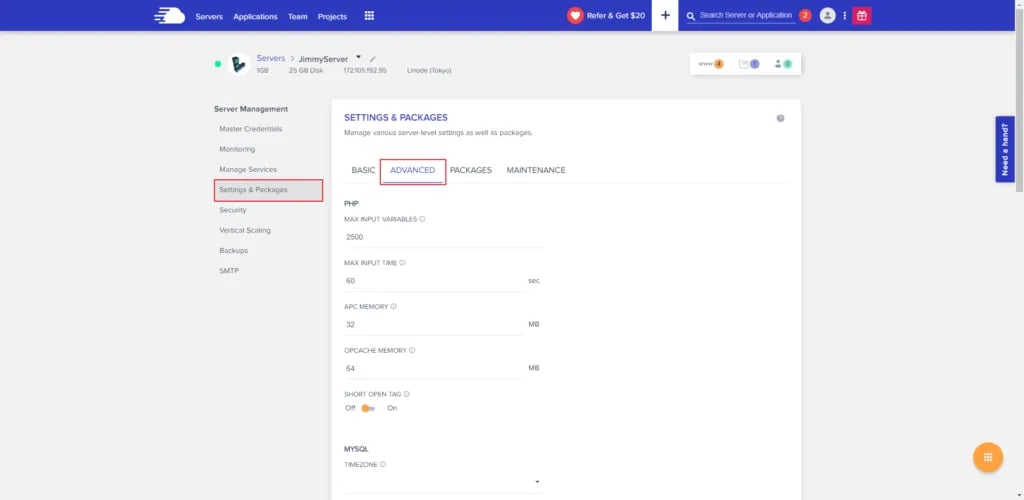Image resolution: width=1024 pixels, height=500 pixels.
Task: Click info icon next to APC Memory
Action: 394,306
